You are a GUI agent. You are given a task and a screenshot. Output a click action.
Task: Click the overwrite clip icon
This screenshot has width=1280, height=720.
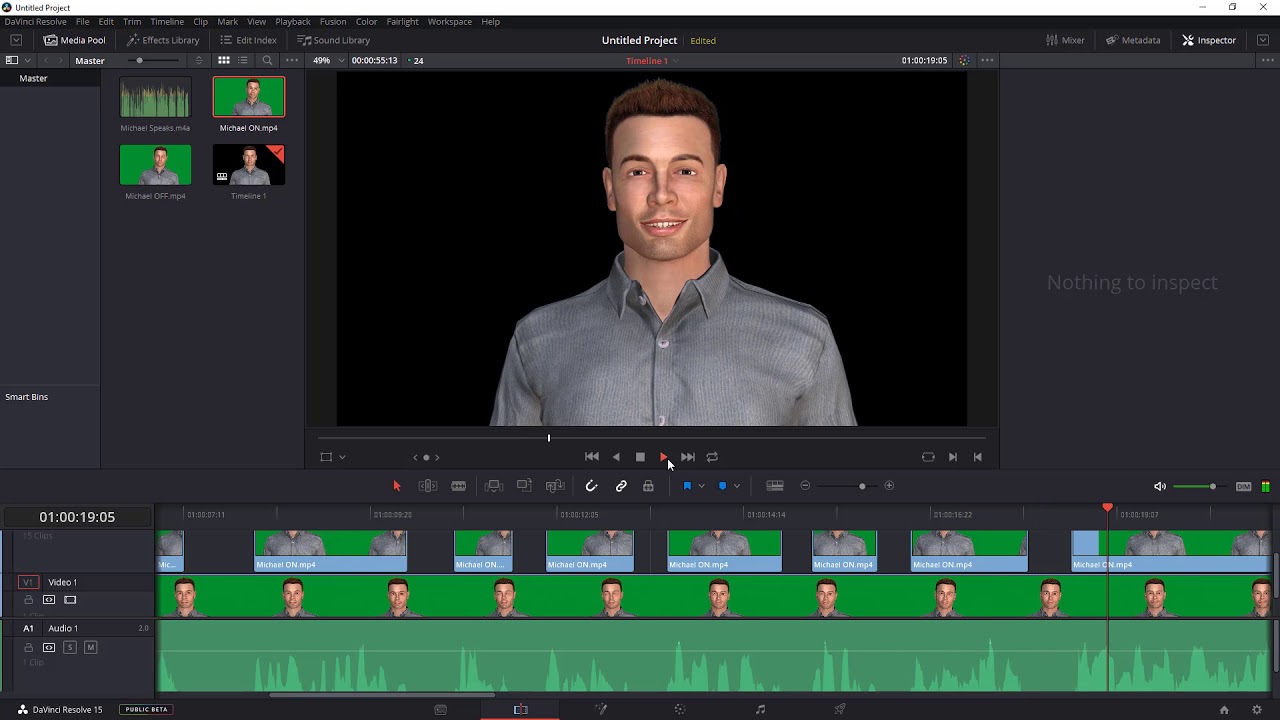point(524,486)
